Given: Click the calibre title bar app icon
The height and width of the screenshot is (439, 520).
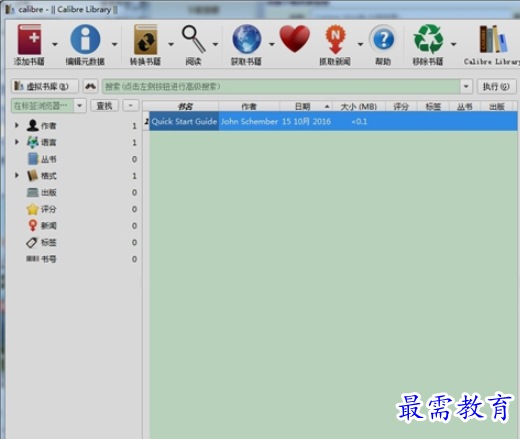Looking at the screenshot, I should pyautogui.click(x=10, y=9).
